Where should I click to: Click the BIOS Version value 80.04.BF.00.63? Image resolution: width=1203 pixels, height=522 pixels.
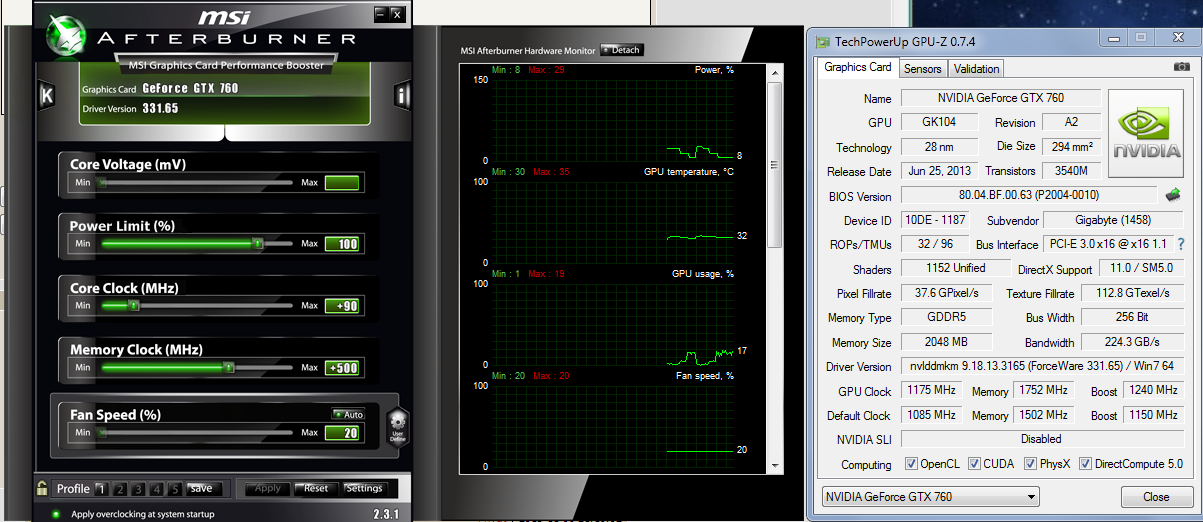[1031, 196]
